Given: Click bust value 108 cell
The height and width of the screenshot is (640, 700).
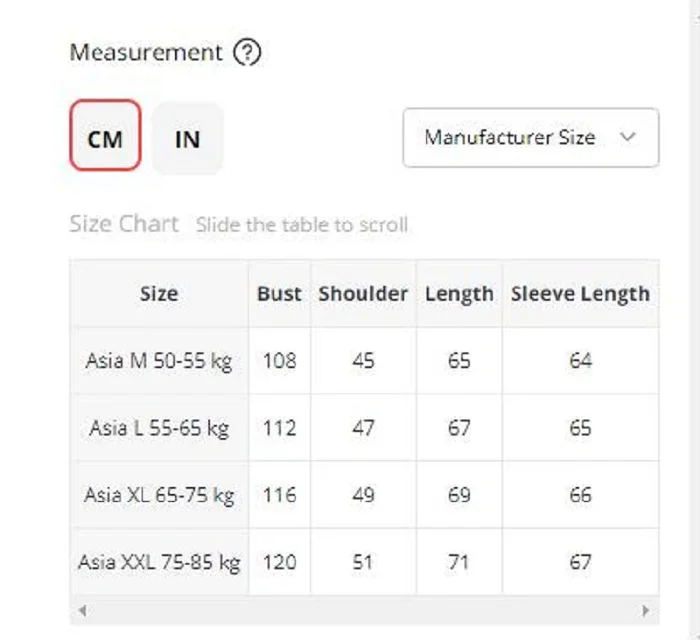Looking at the screenshot, I should pos(279,360).
